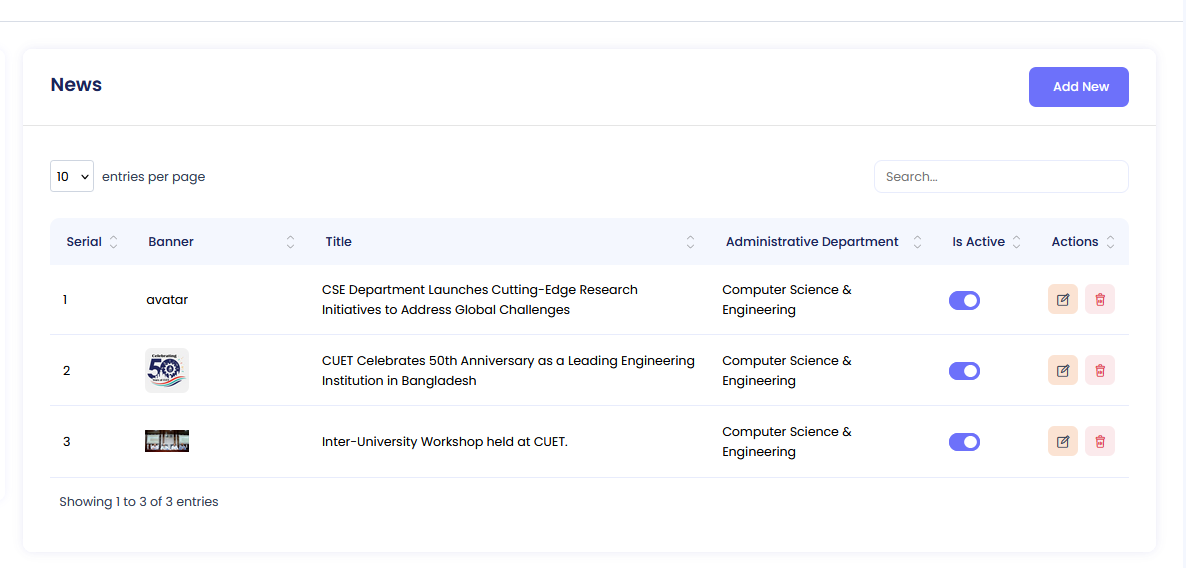The height and width of the screenshot is (568, 1186).
Task: Switch off Inter-University Workshop active toggle
Action: coord(964,442)
